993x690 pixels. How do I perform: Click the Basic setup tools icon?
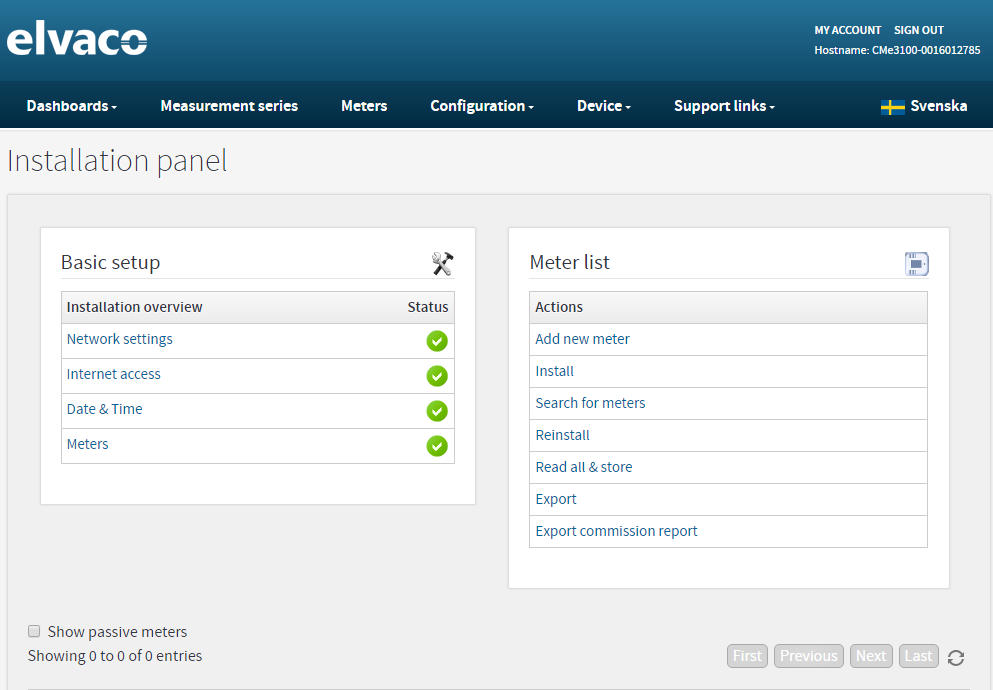(443, 263)
